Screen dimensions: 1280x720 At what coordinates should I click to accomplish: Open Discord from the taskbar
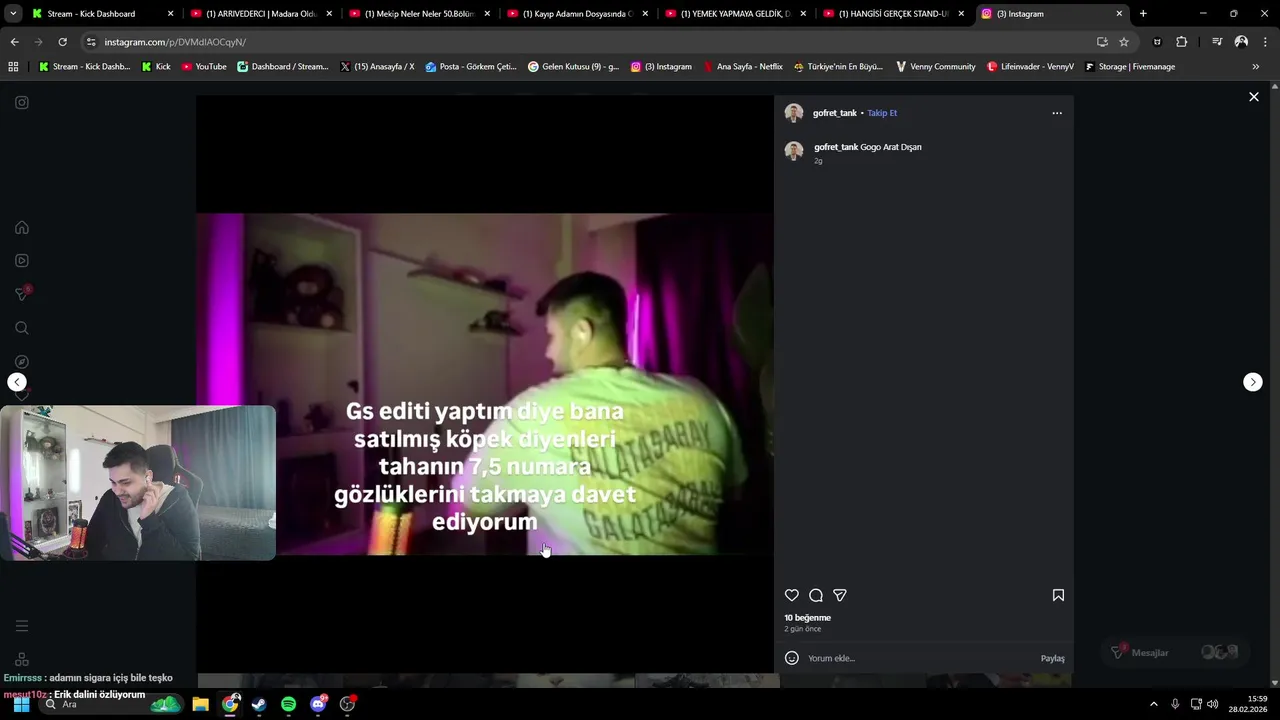click(318, 704)
